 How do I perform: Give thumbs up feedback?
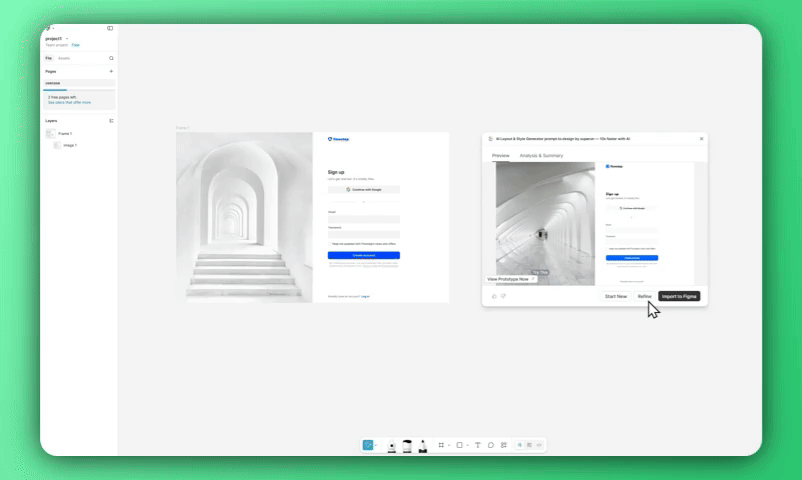click(494, 296)
